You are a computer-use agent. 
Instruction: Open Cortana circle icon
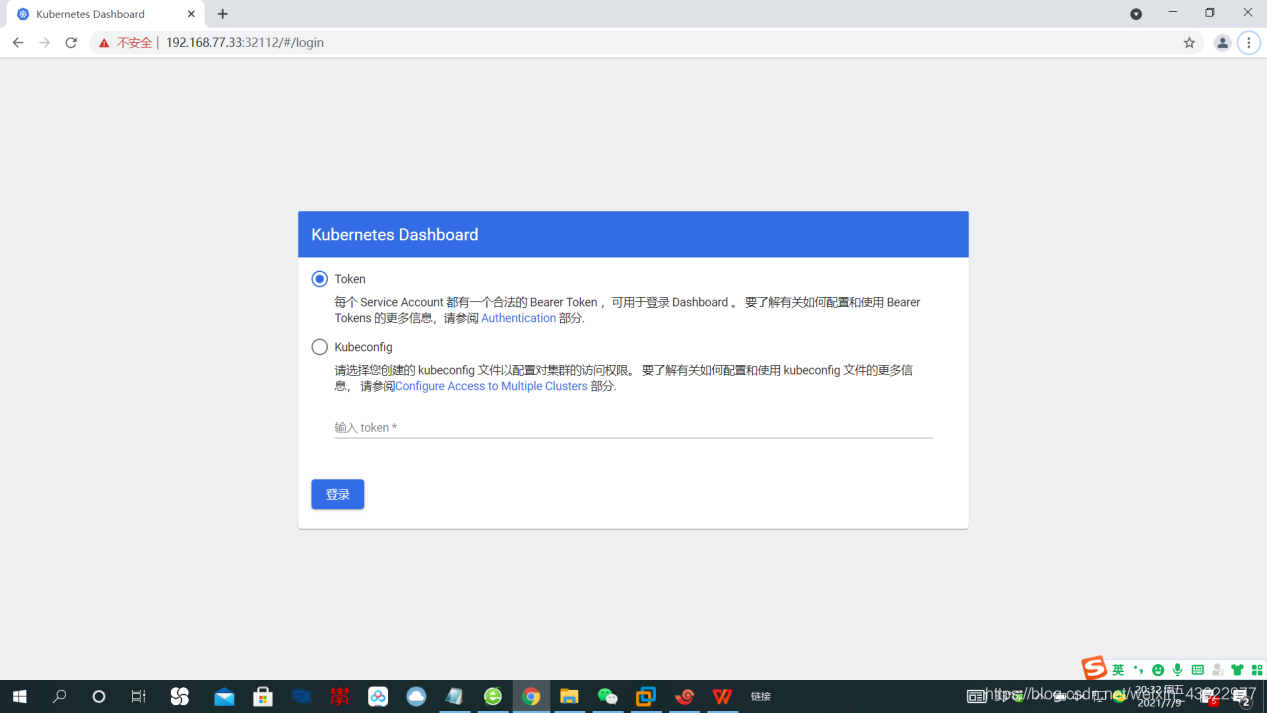point(98,696)
